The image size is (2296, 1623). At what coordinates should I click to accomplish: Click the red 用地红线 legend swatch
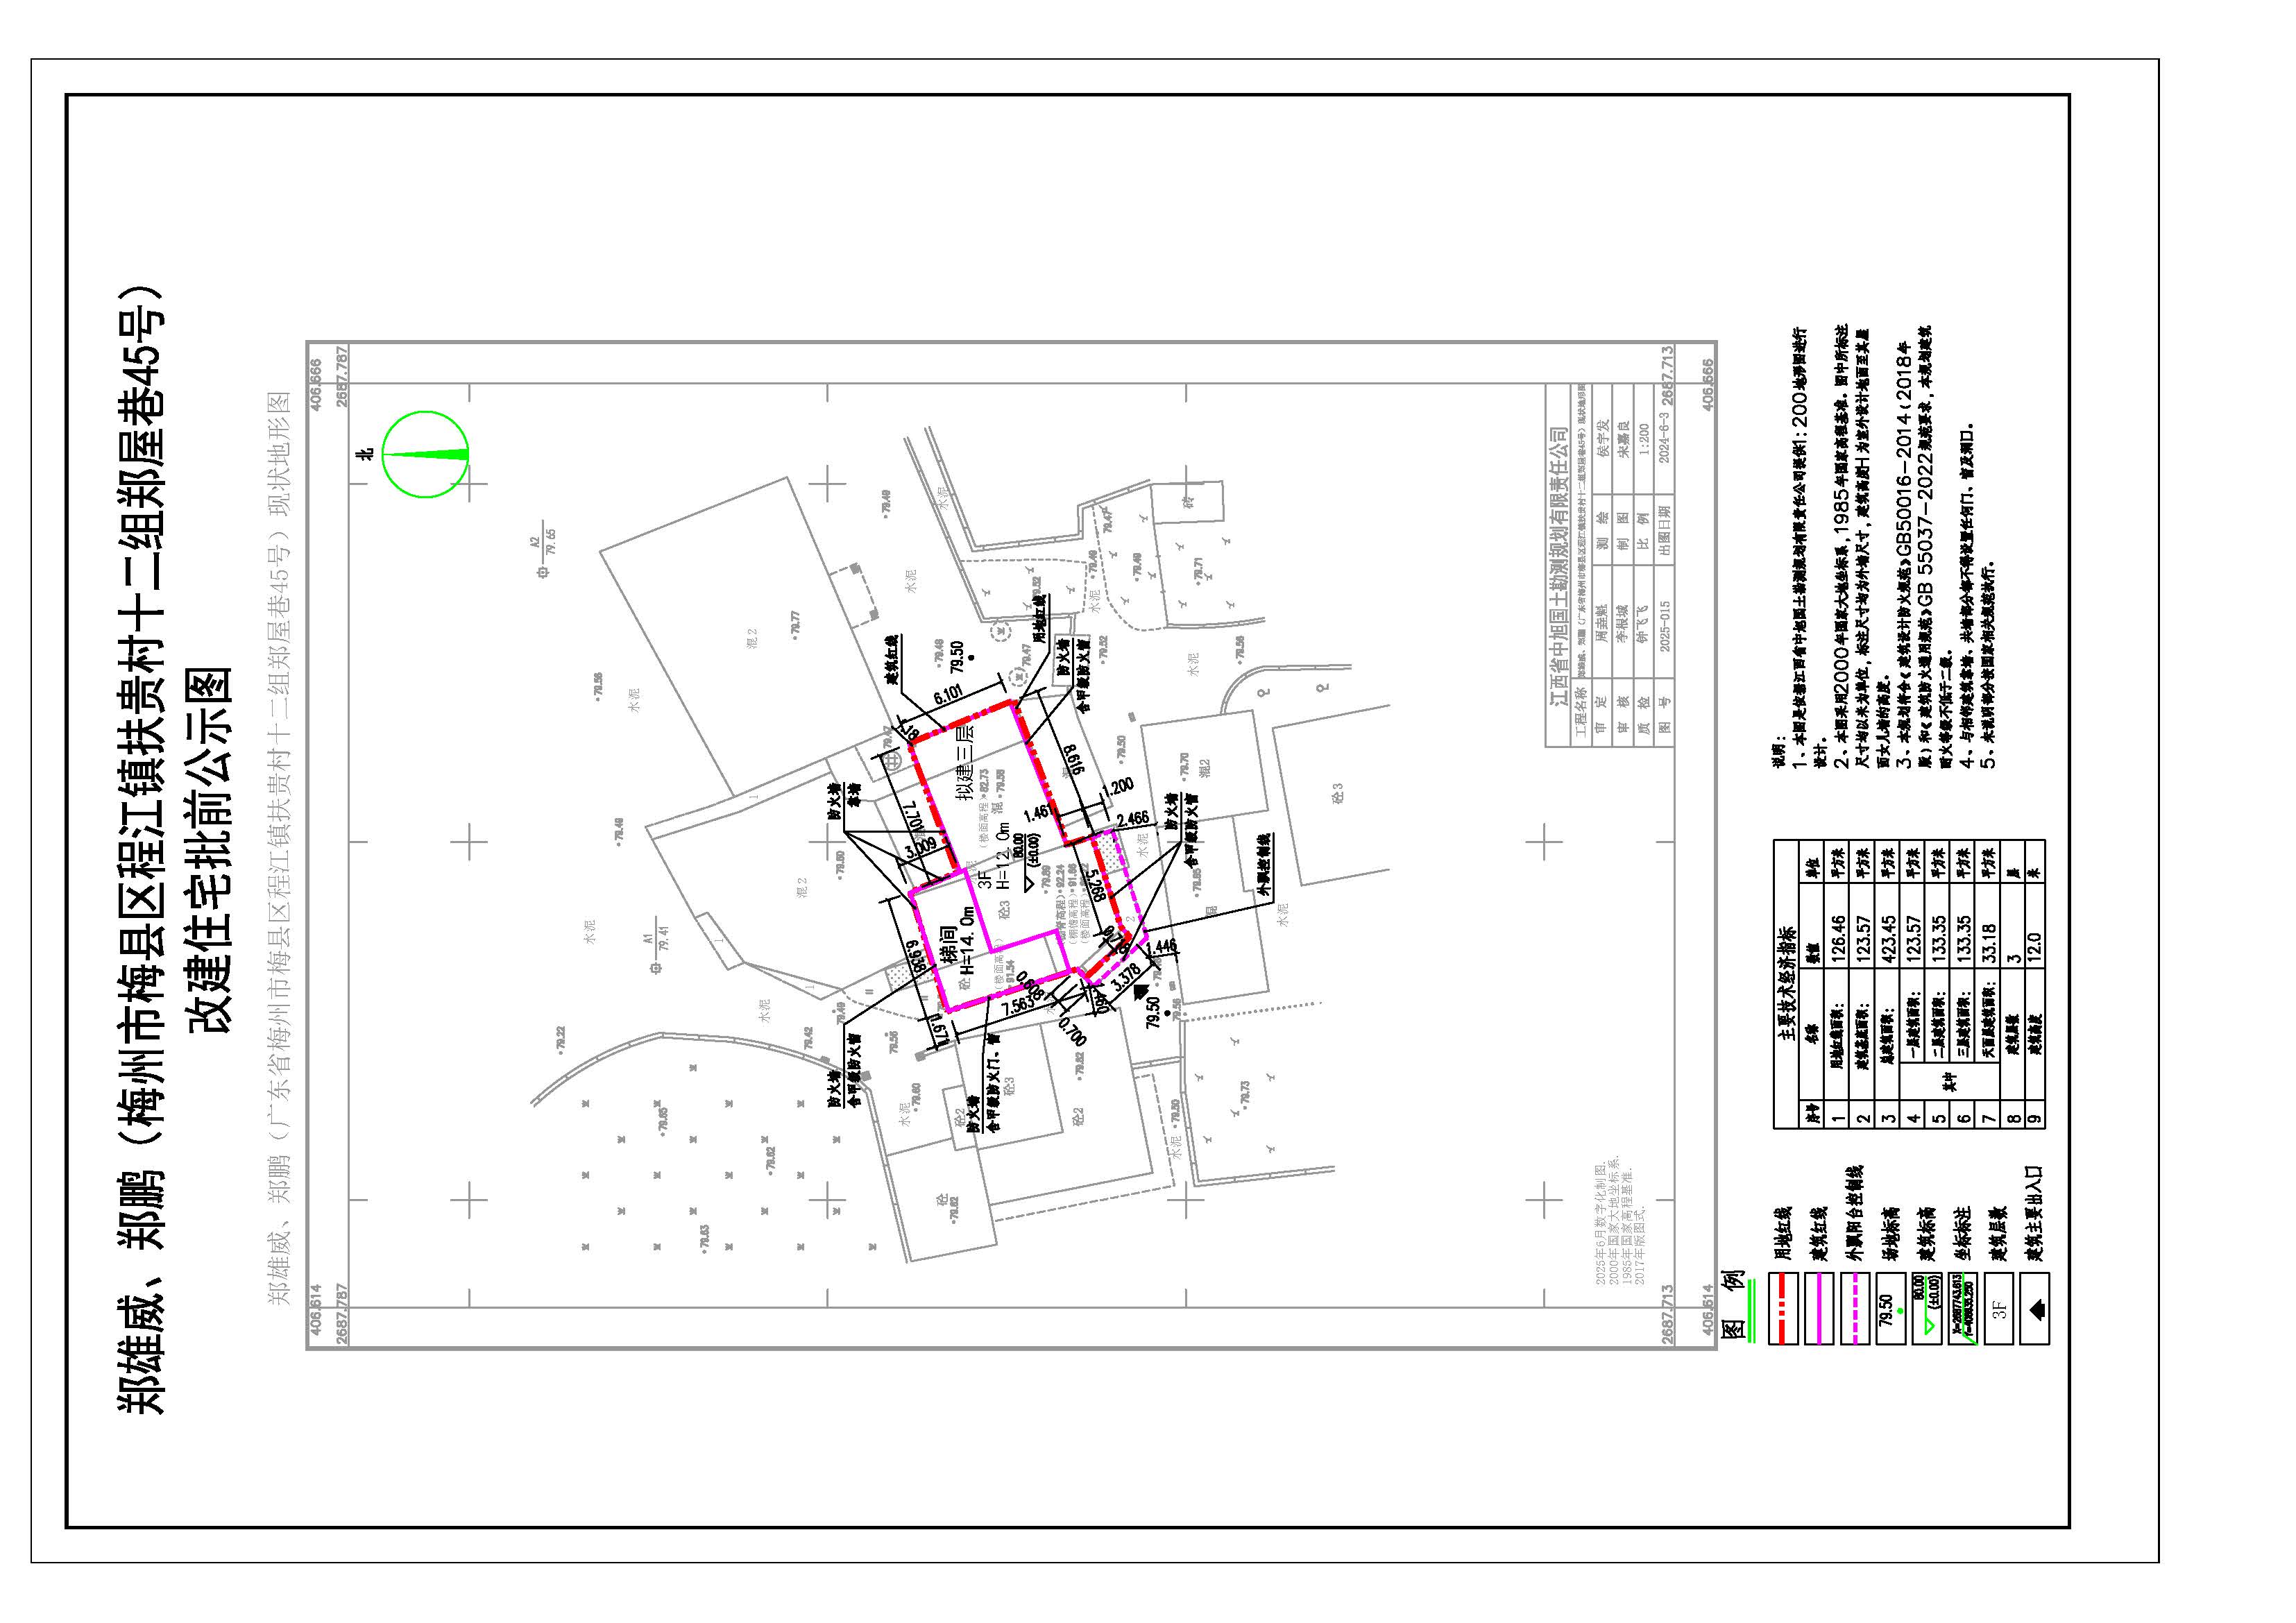pos(1783,1307)
